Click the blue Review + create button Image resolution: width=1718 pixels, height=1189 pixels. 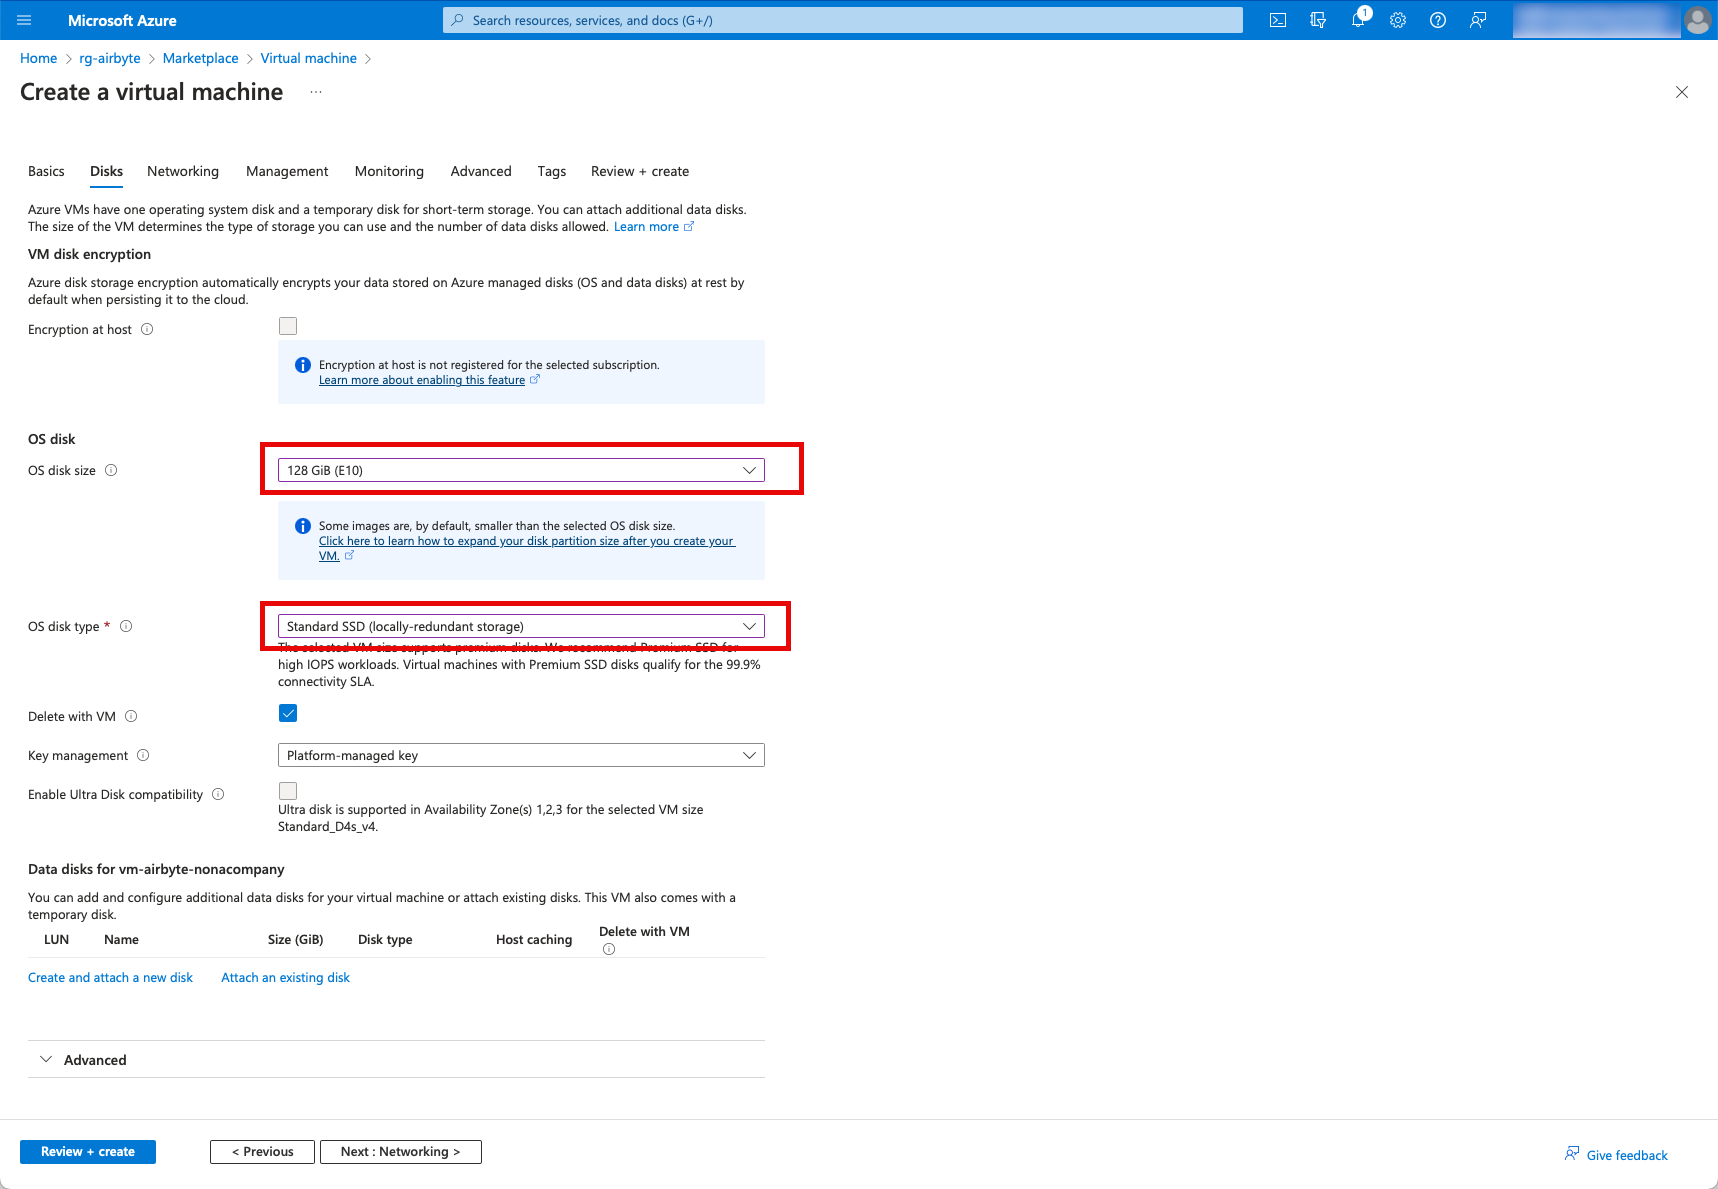coord(88,1151)
